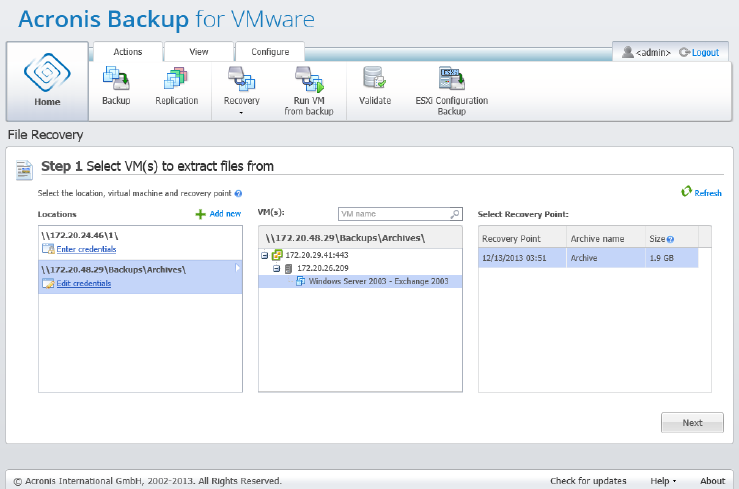Click Edit credentials link
The image size is (739, 489).
[83, 283]
